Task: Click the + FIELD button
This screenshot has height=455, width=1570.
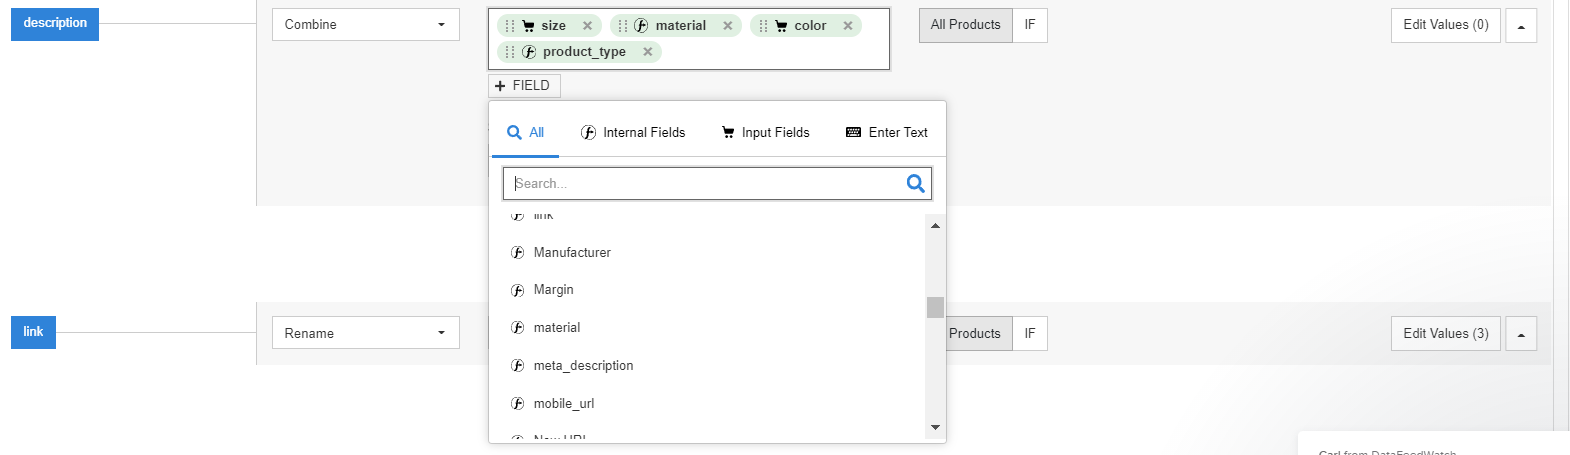Action: coord(525,86)
